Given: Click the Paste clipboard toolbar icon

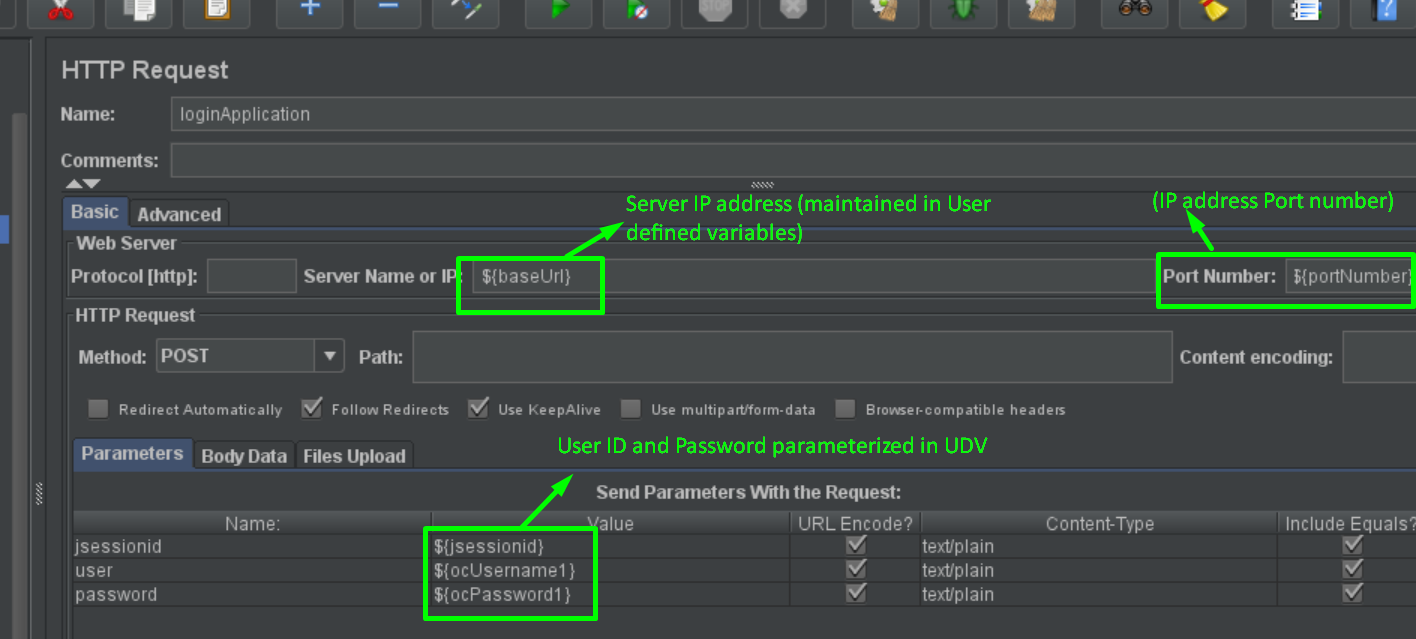Looking at the screenshot, I should pos(217,10).
